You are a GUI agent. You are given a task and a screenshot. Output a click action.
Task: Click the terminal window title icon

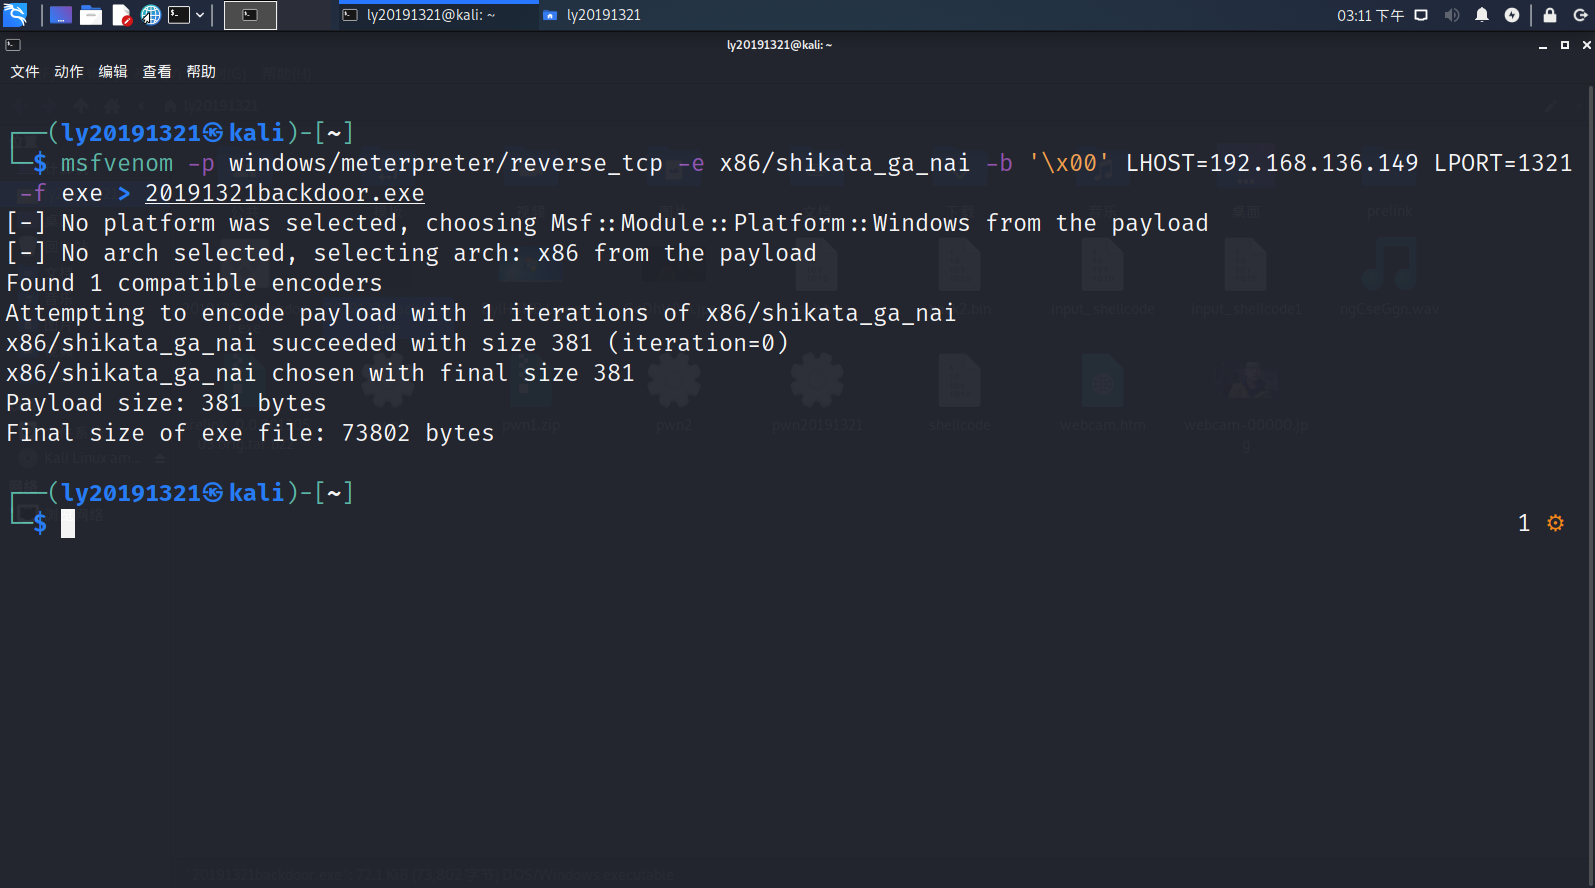(13, 45)
